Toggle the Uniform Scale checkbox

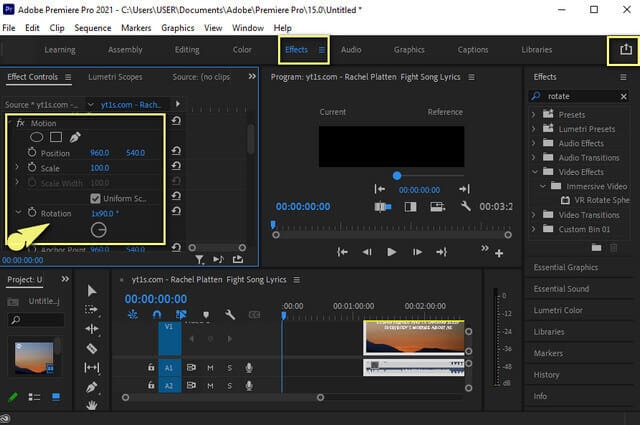coord(96,198)
